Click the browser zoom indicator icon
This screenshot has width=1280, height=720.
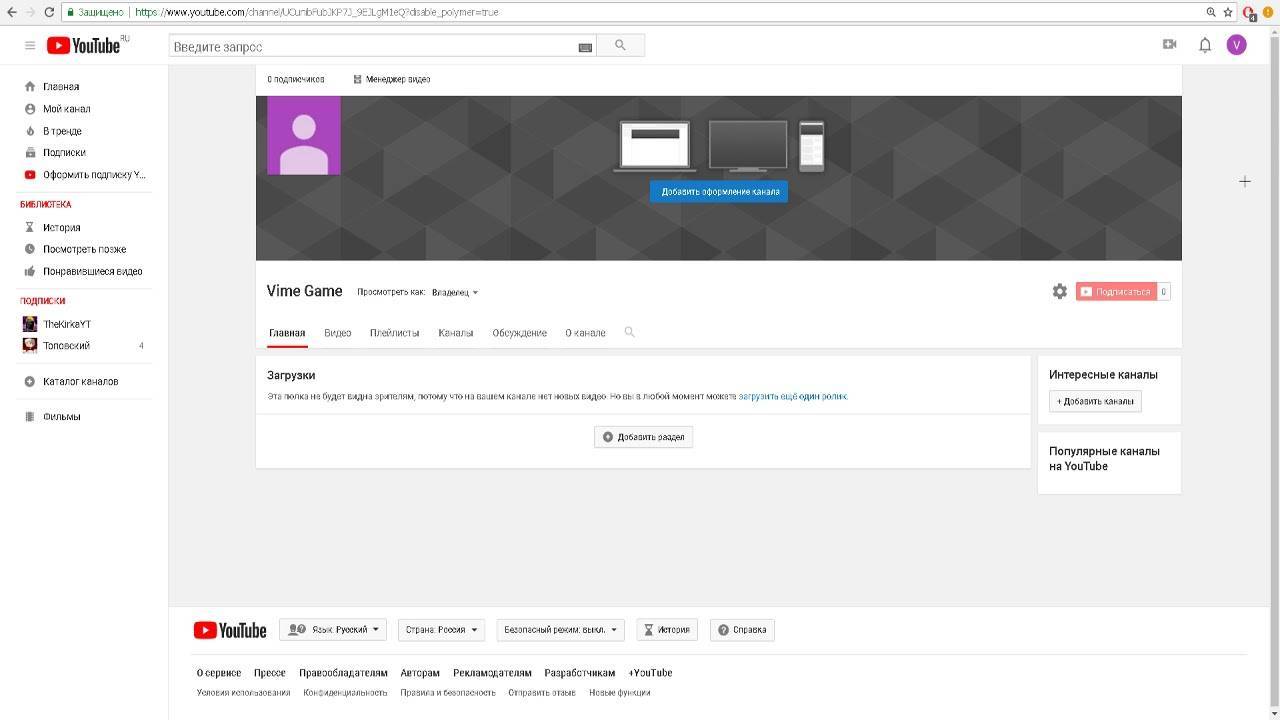tap(1211, 12)
